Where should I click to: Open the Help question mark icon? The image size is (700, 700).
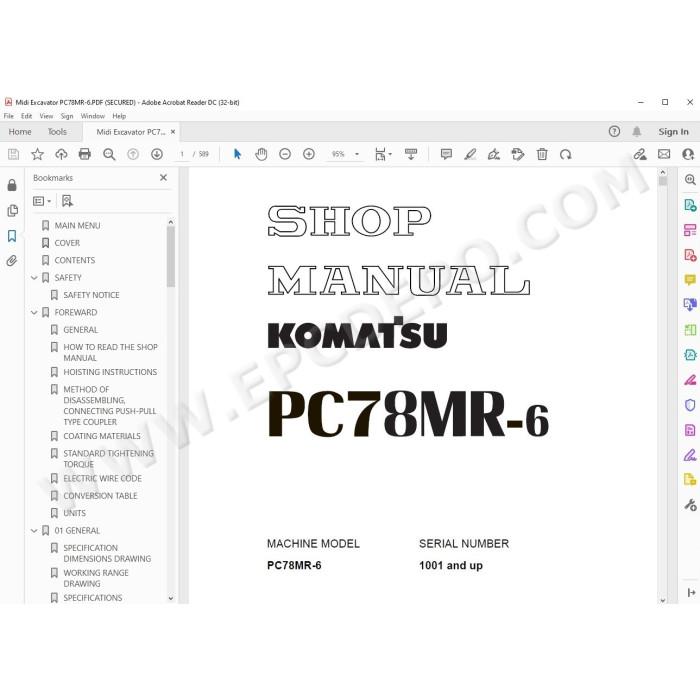click(x=614, y=131)
